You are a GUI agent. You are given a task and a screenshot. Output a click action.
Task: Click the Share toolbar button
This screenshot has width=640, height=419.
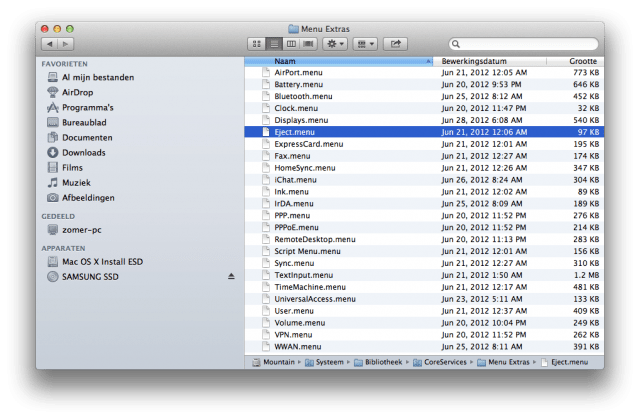(x=396, y=44)
